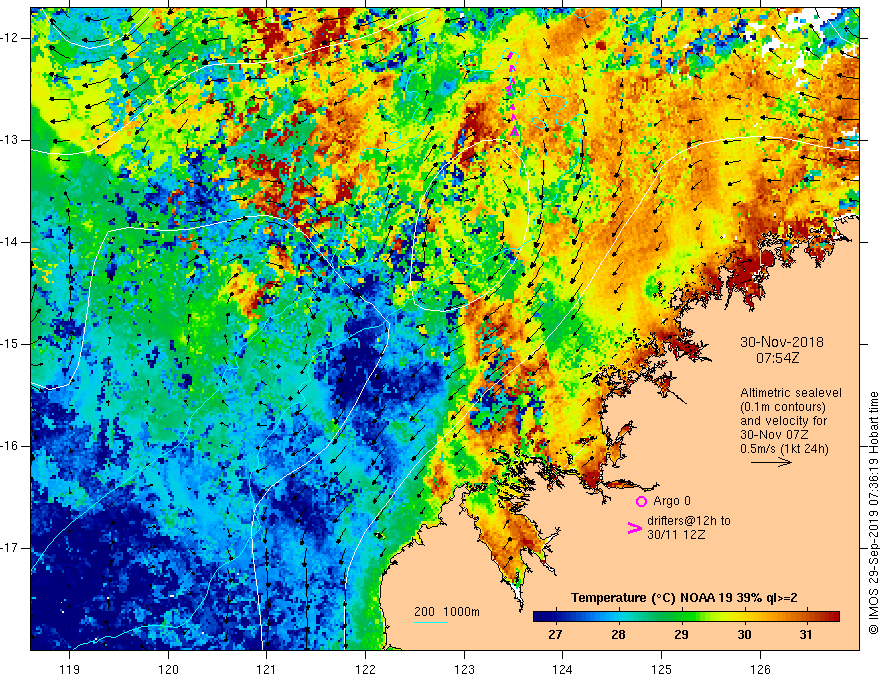880x680 pixels.
Task: Click the 'Altimetric sealevel' text
Action: click(791, 393)
